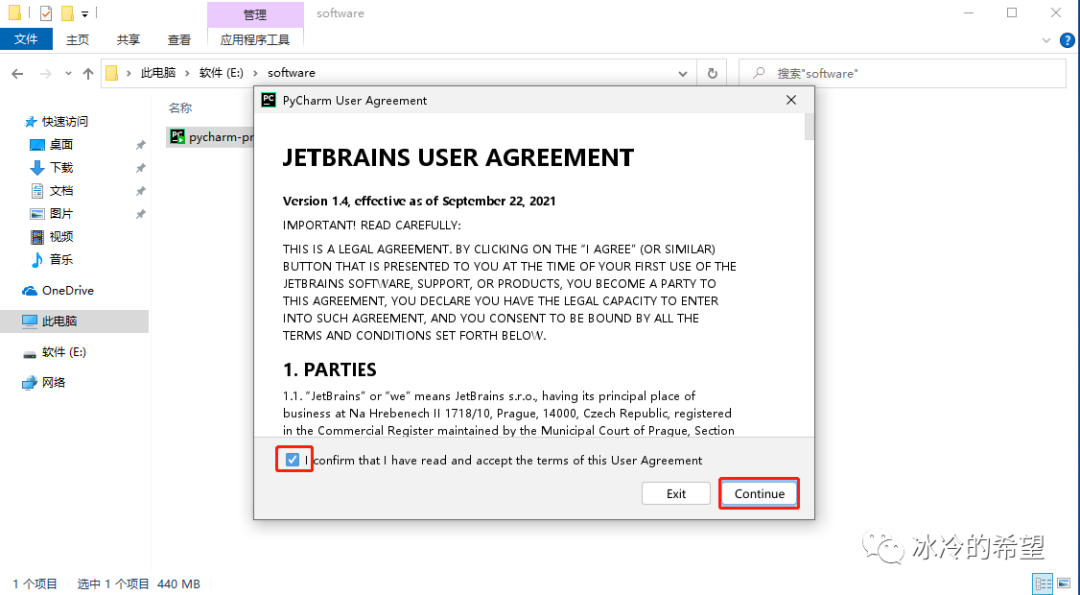Expand the chevron after 软件 (E:) breadcrumb
Screen dimensions: 1080x595
256,73
